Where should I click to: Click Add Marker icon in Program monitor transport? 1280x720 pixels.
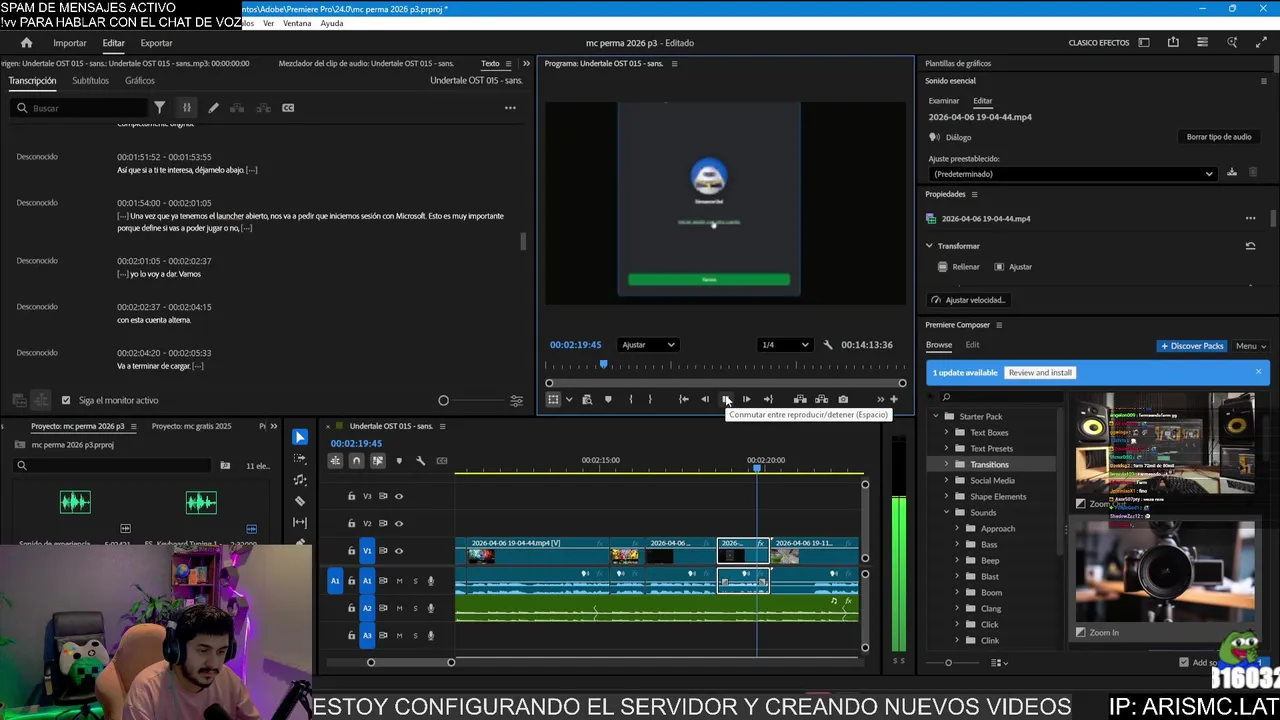click(608, 400)
